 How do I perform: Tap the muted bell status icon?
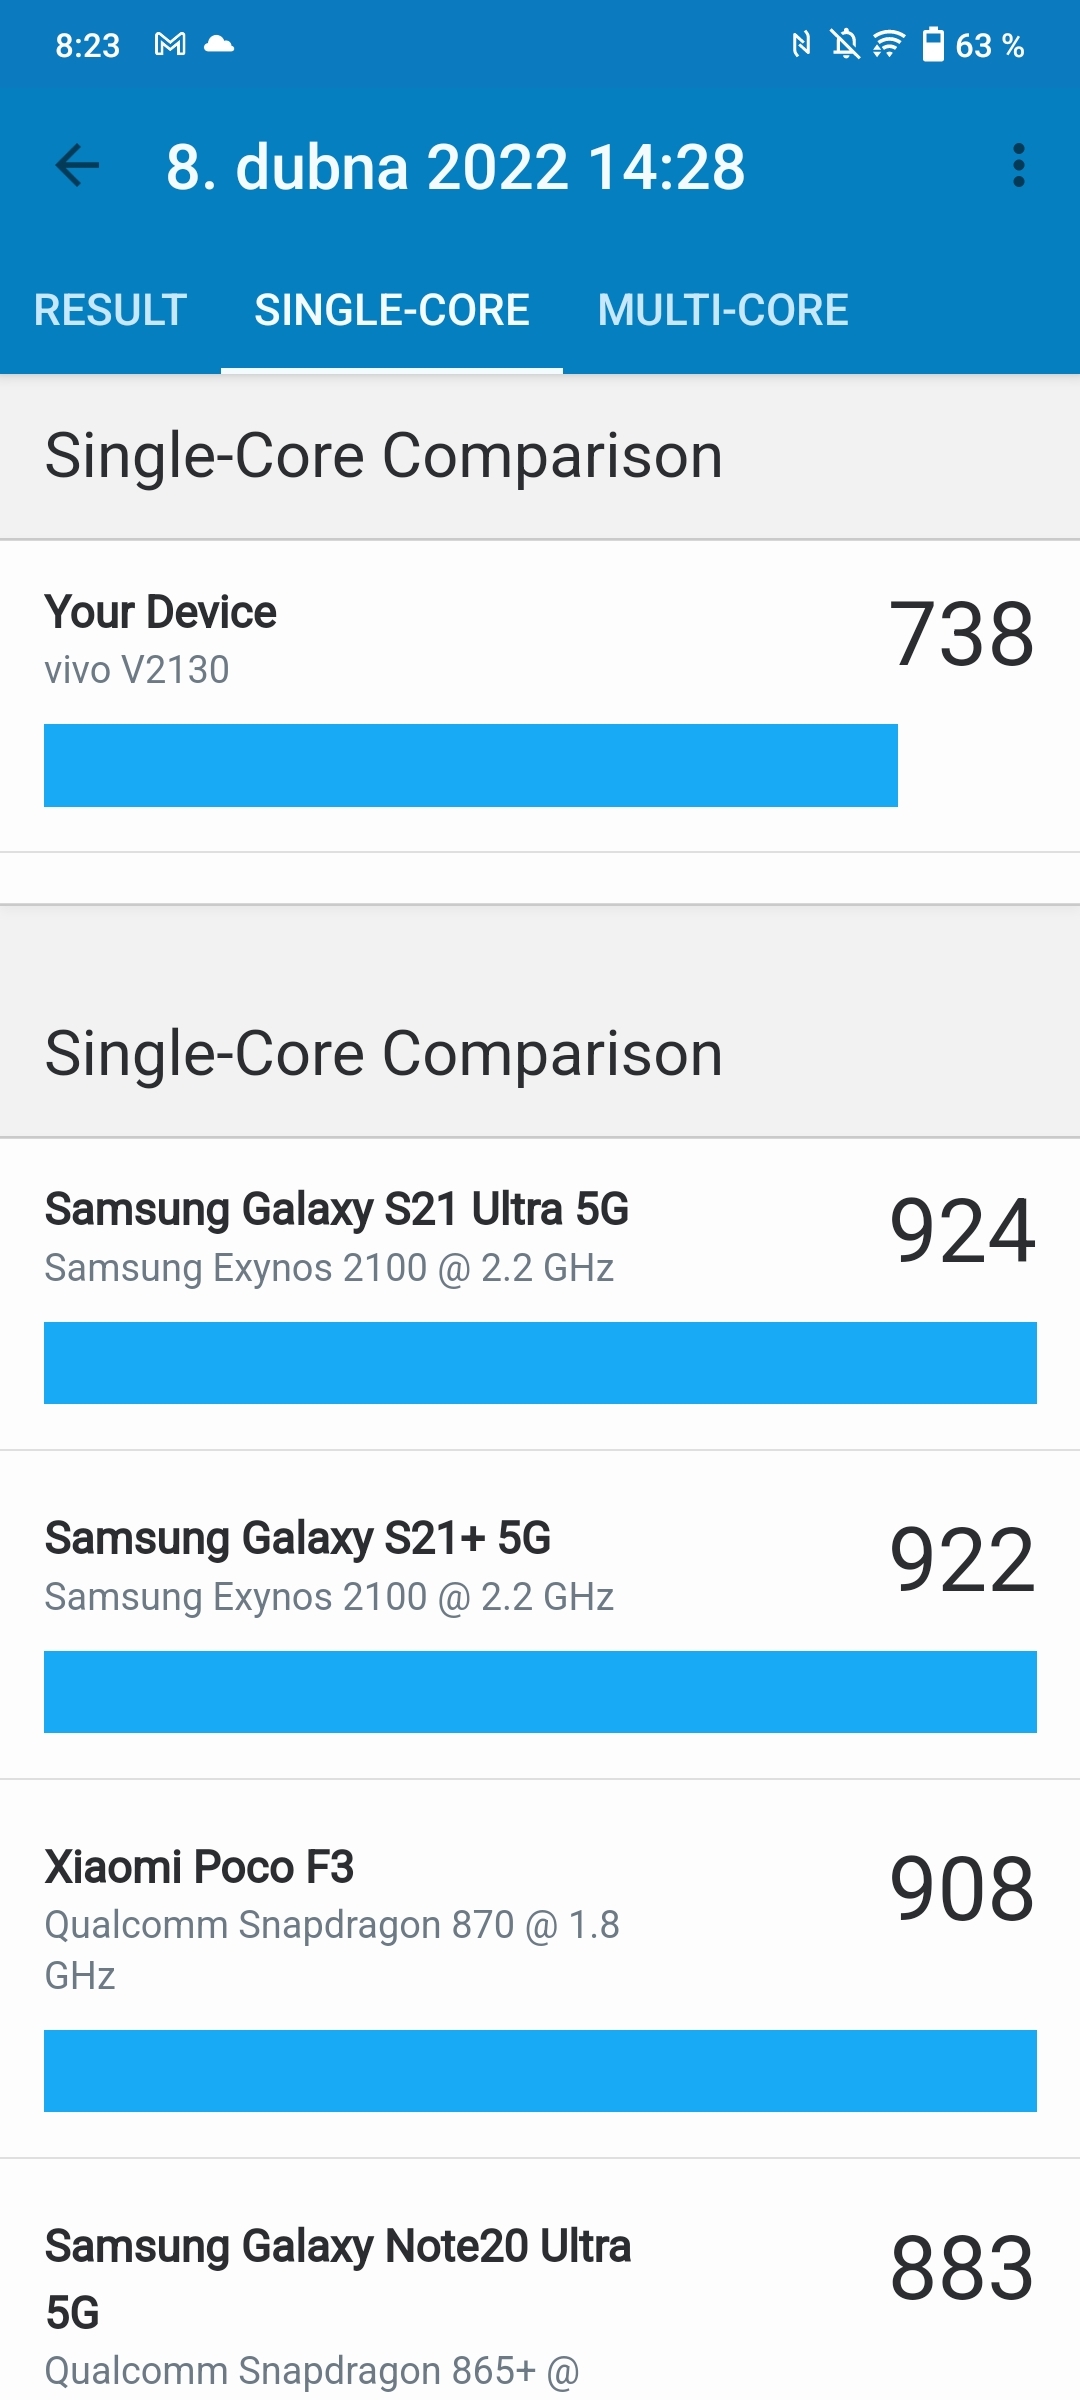[845, 44]
